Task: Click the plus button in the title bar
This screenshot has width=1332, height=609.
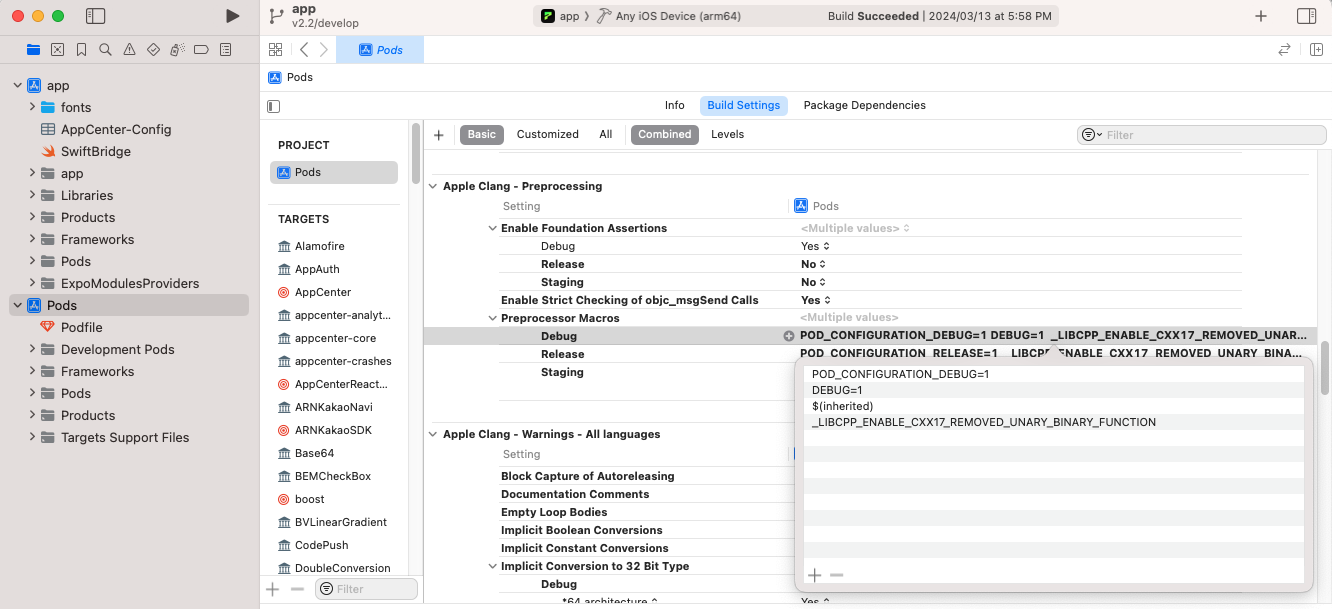Action: pos(1261,16)
